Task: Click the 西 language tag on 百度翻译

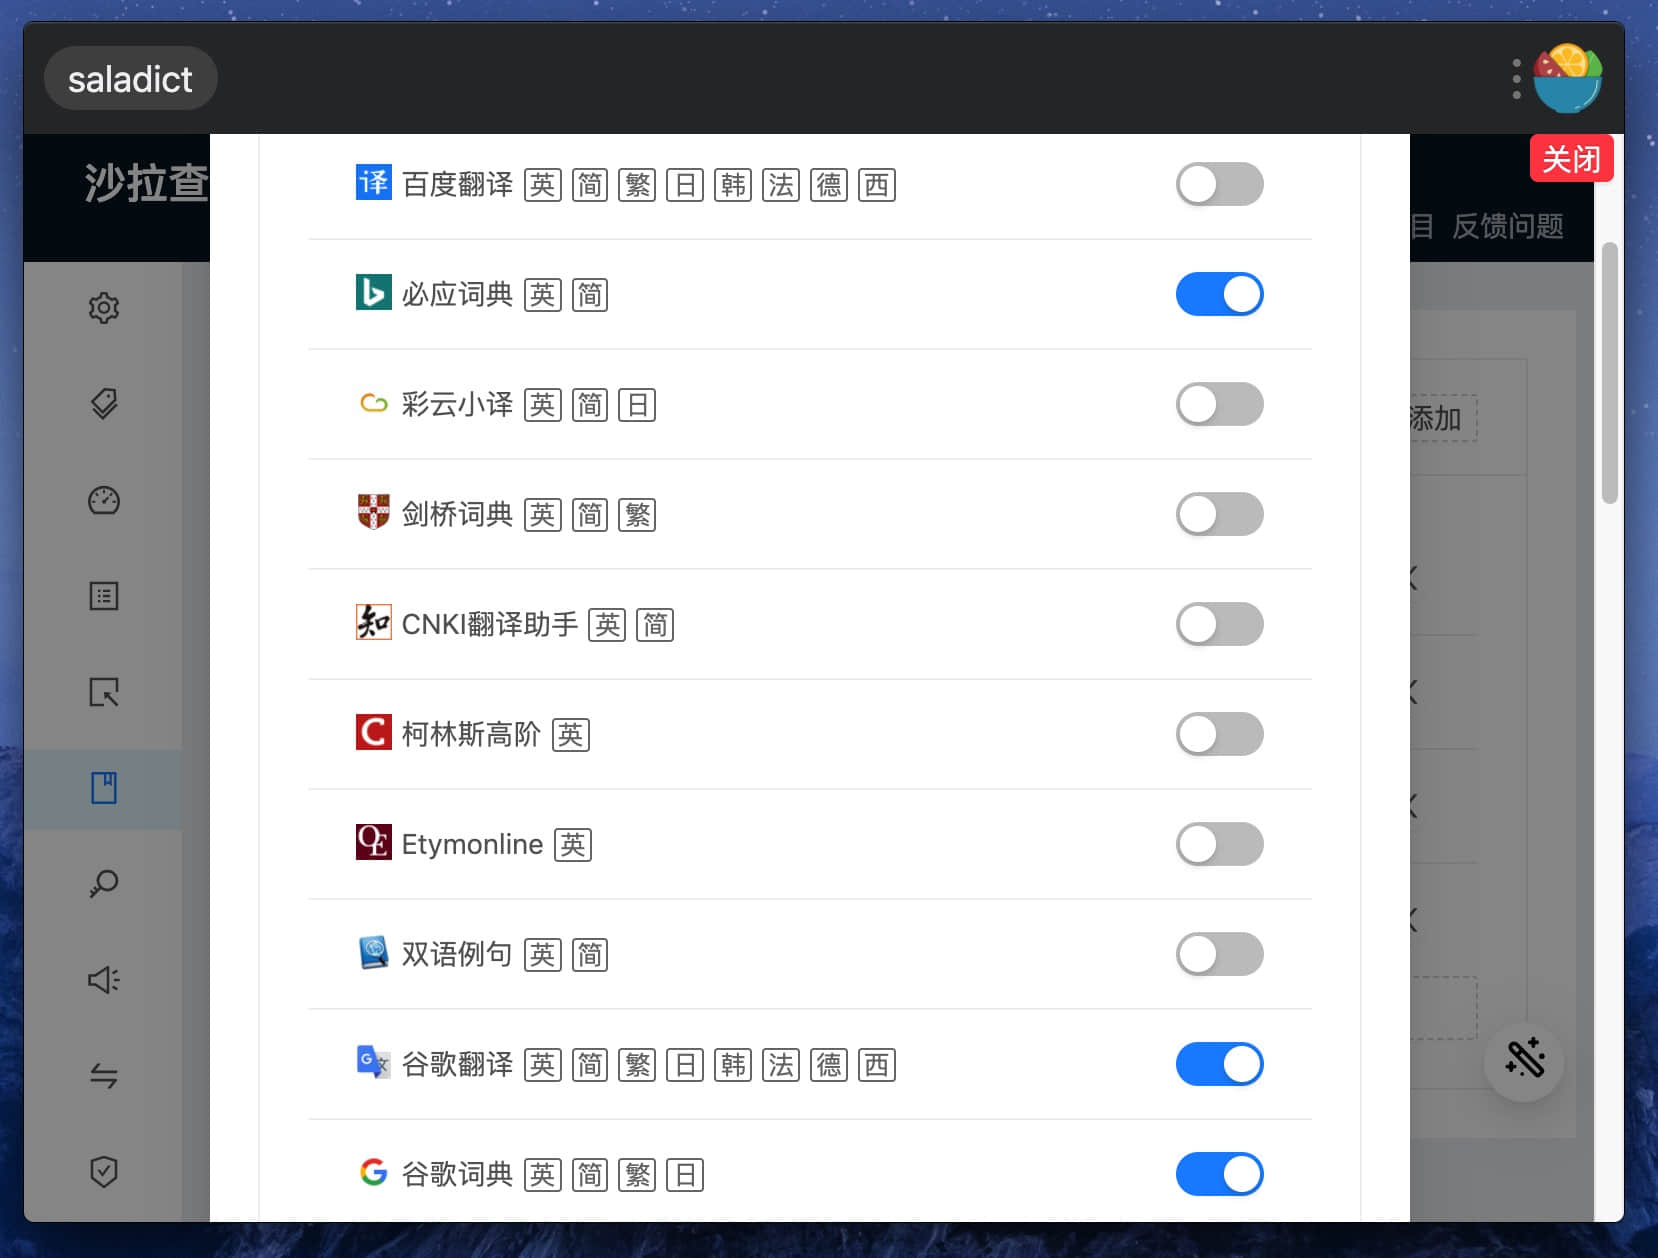Action: (x=877, y=185)
